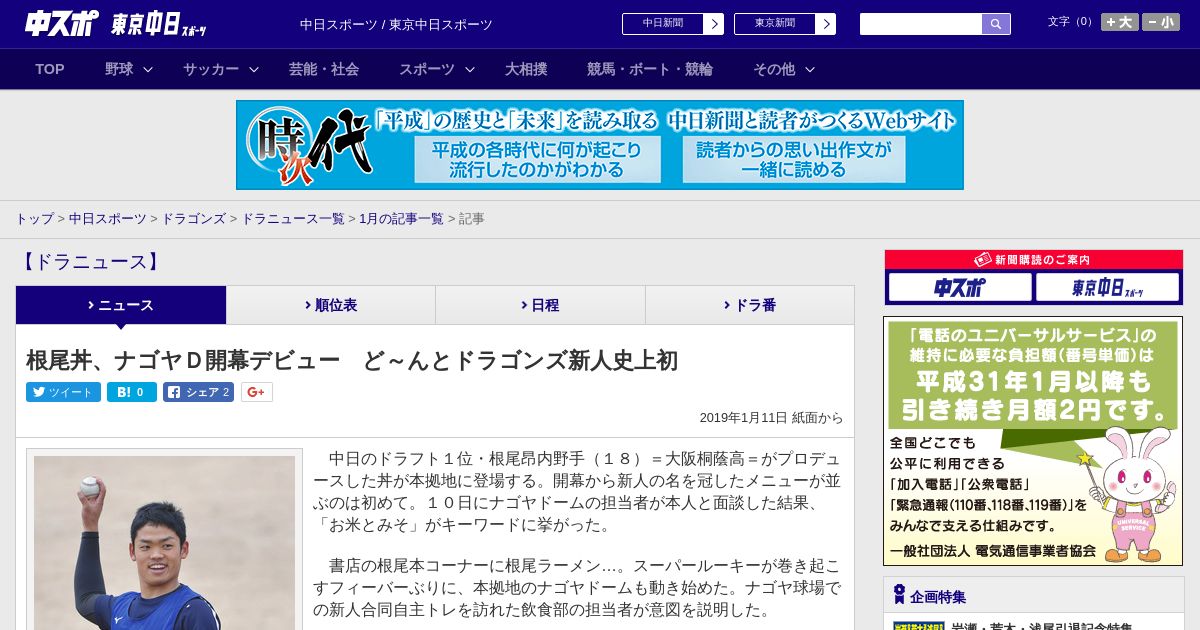Click the 中日スポーツ breadcrumb link

[x=108, y=218]
